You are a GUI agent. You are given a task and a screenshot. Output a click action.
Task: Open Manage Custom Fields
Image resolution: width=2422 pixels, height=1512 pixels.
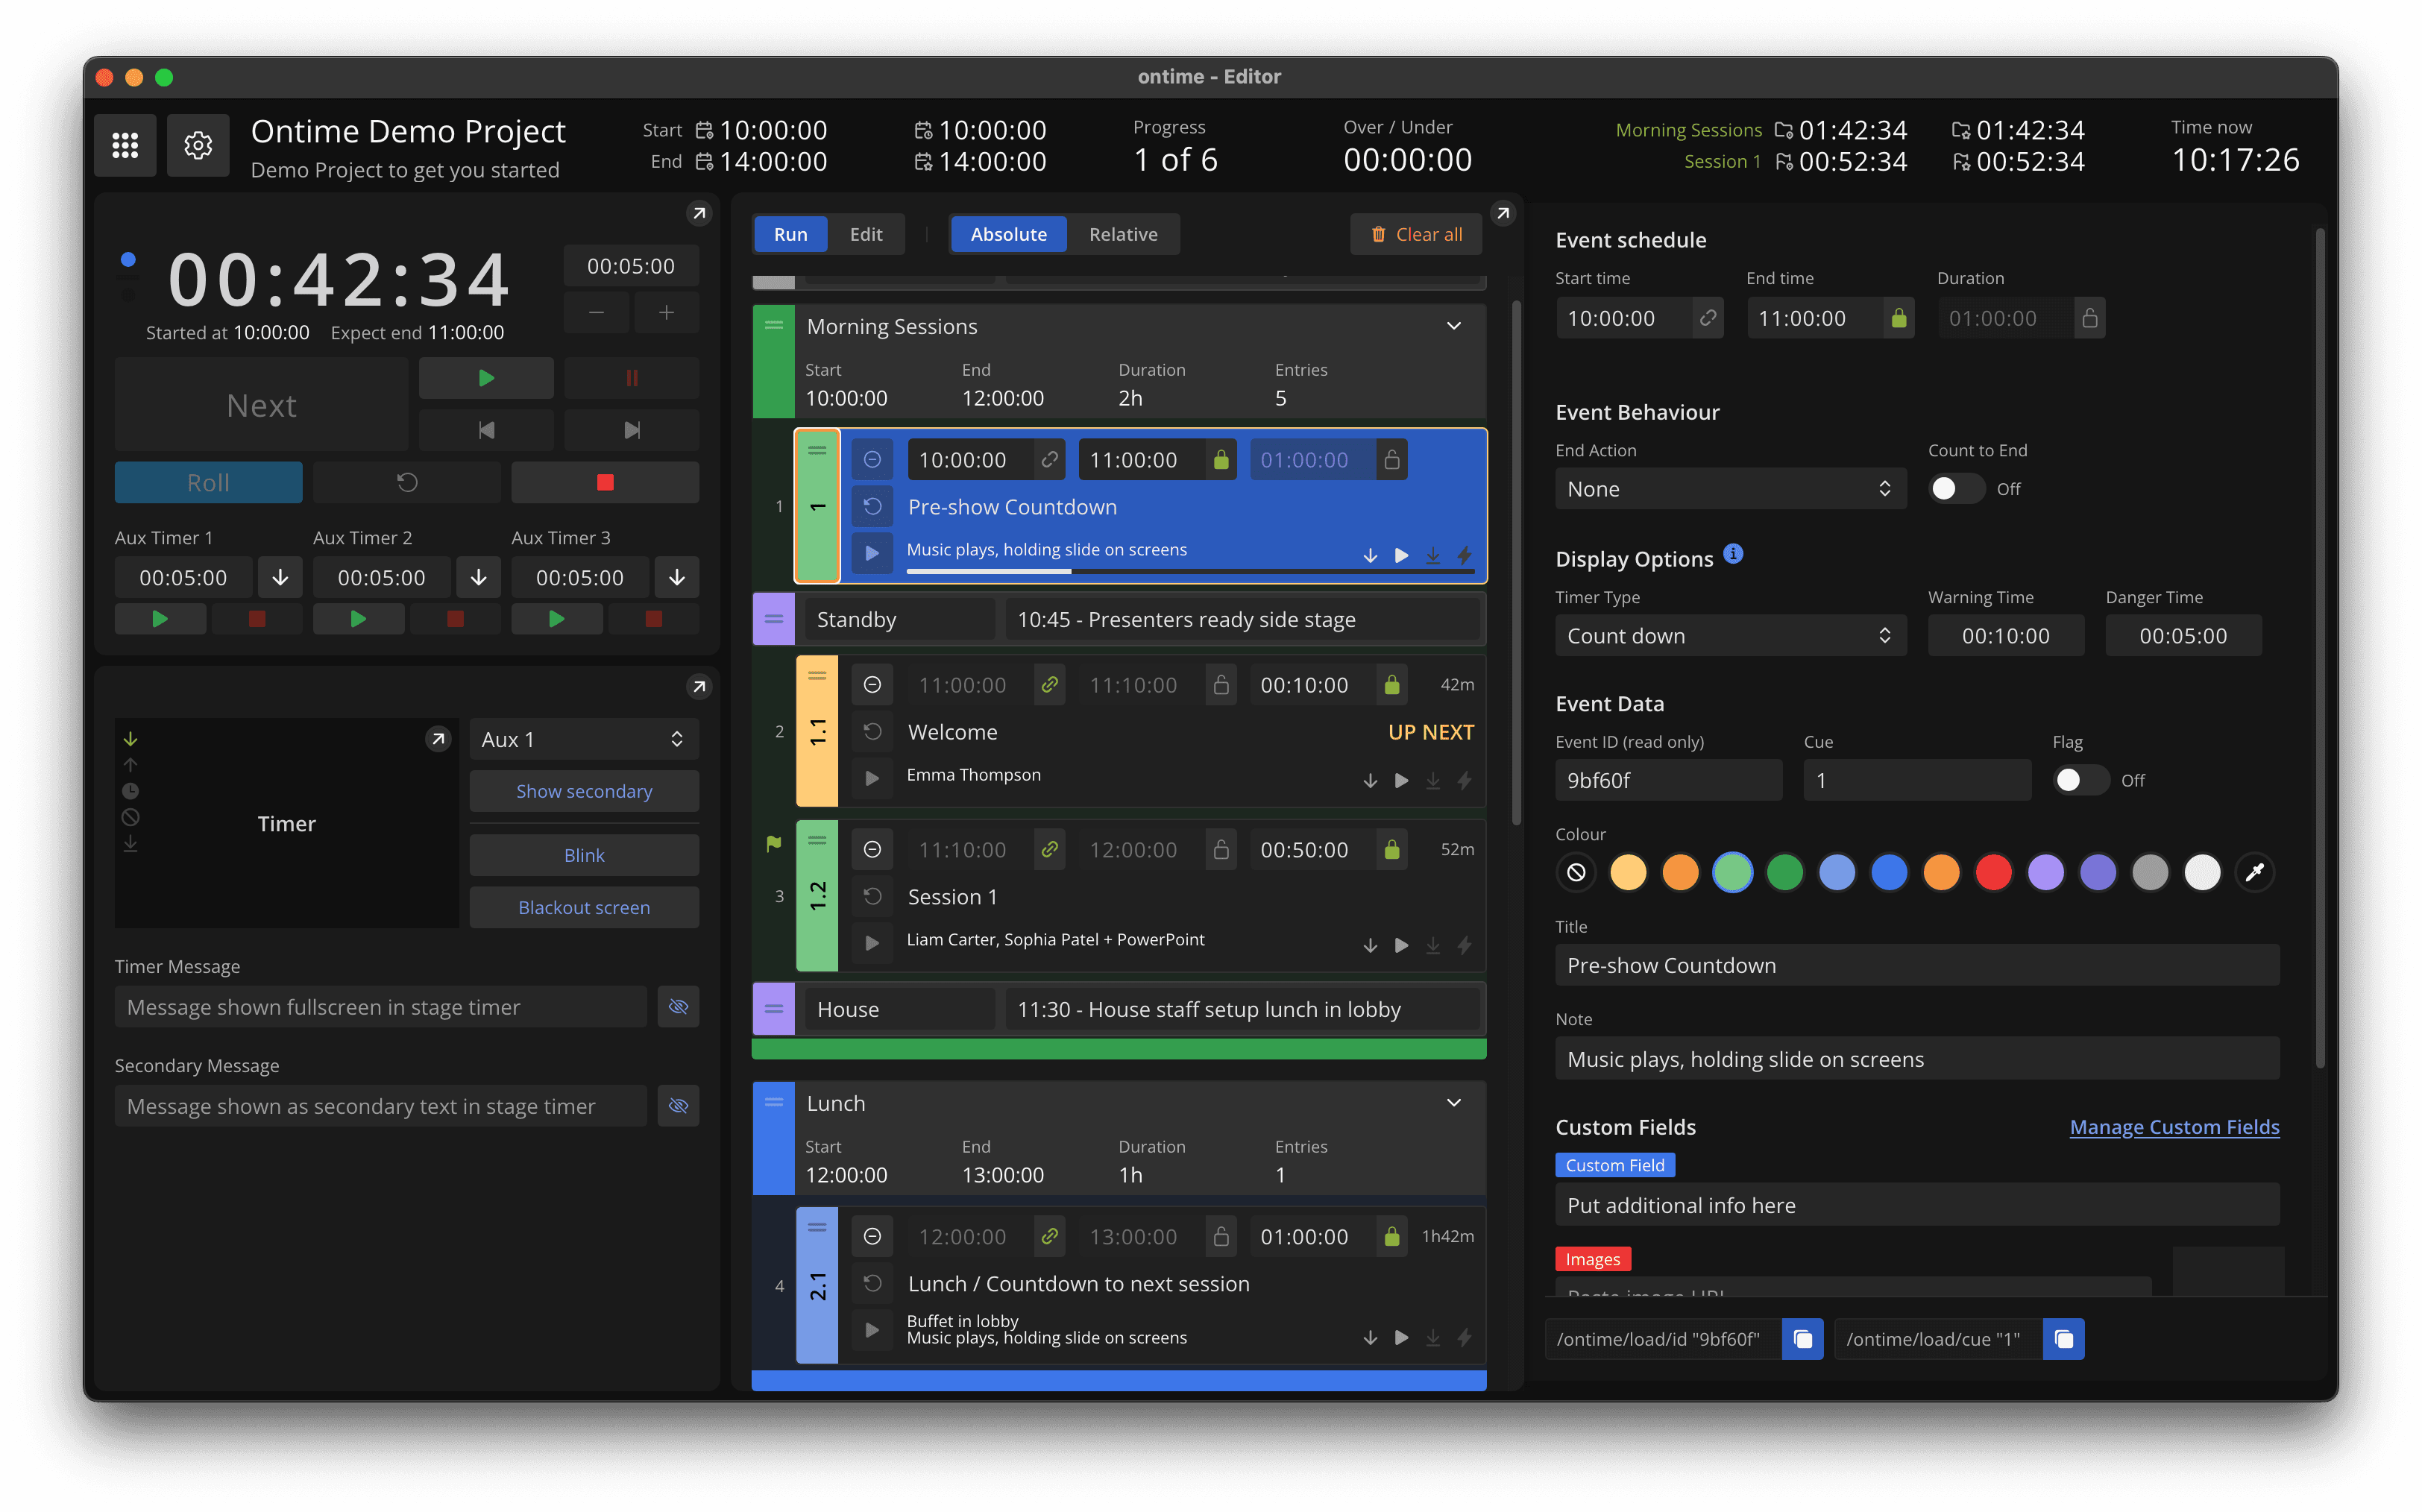[2173, 1127]
